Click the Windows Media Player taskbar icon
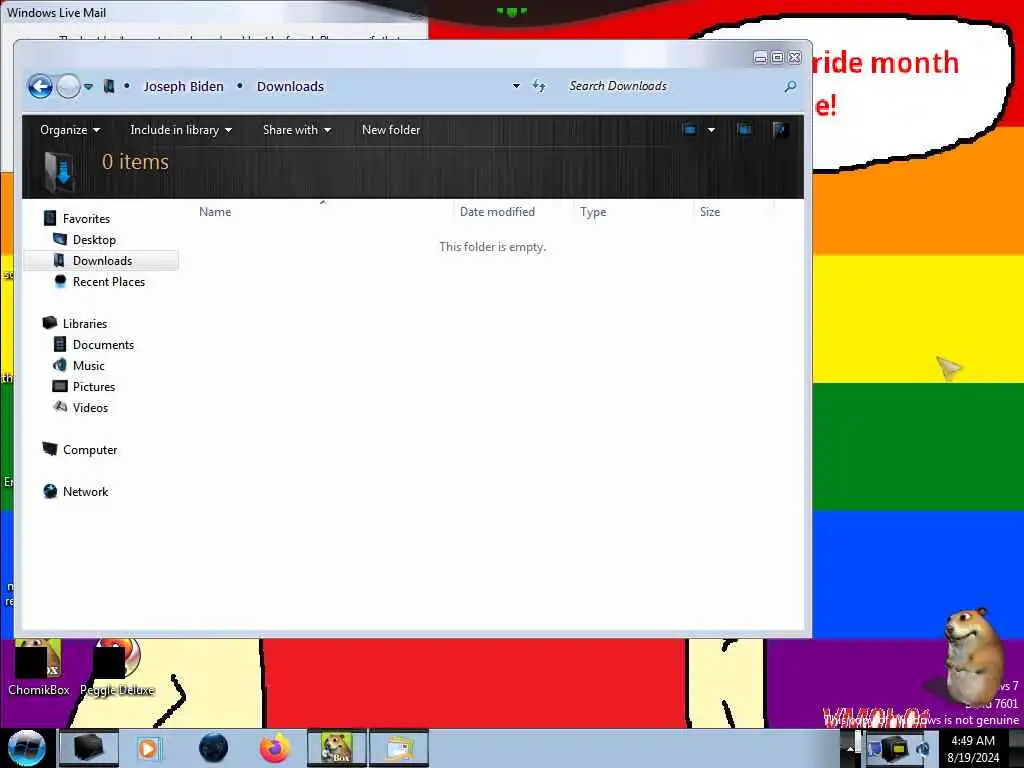The width and height of the screenshot is (1024, 768). pyautogui.click(x=148, y=748)
